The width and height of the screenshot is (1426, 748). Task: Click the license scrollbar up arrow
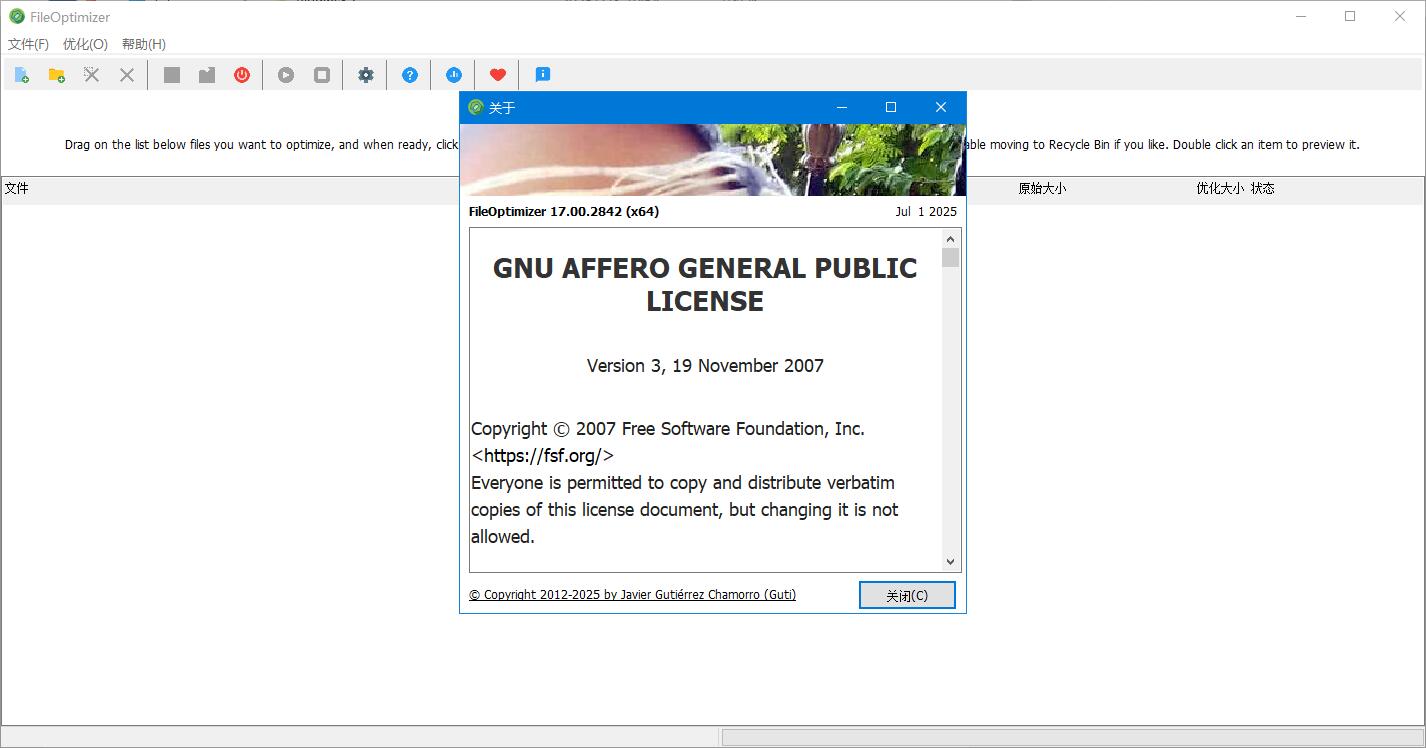coord(950,239)
